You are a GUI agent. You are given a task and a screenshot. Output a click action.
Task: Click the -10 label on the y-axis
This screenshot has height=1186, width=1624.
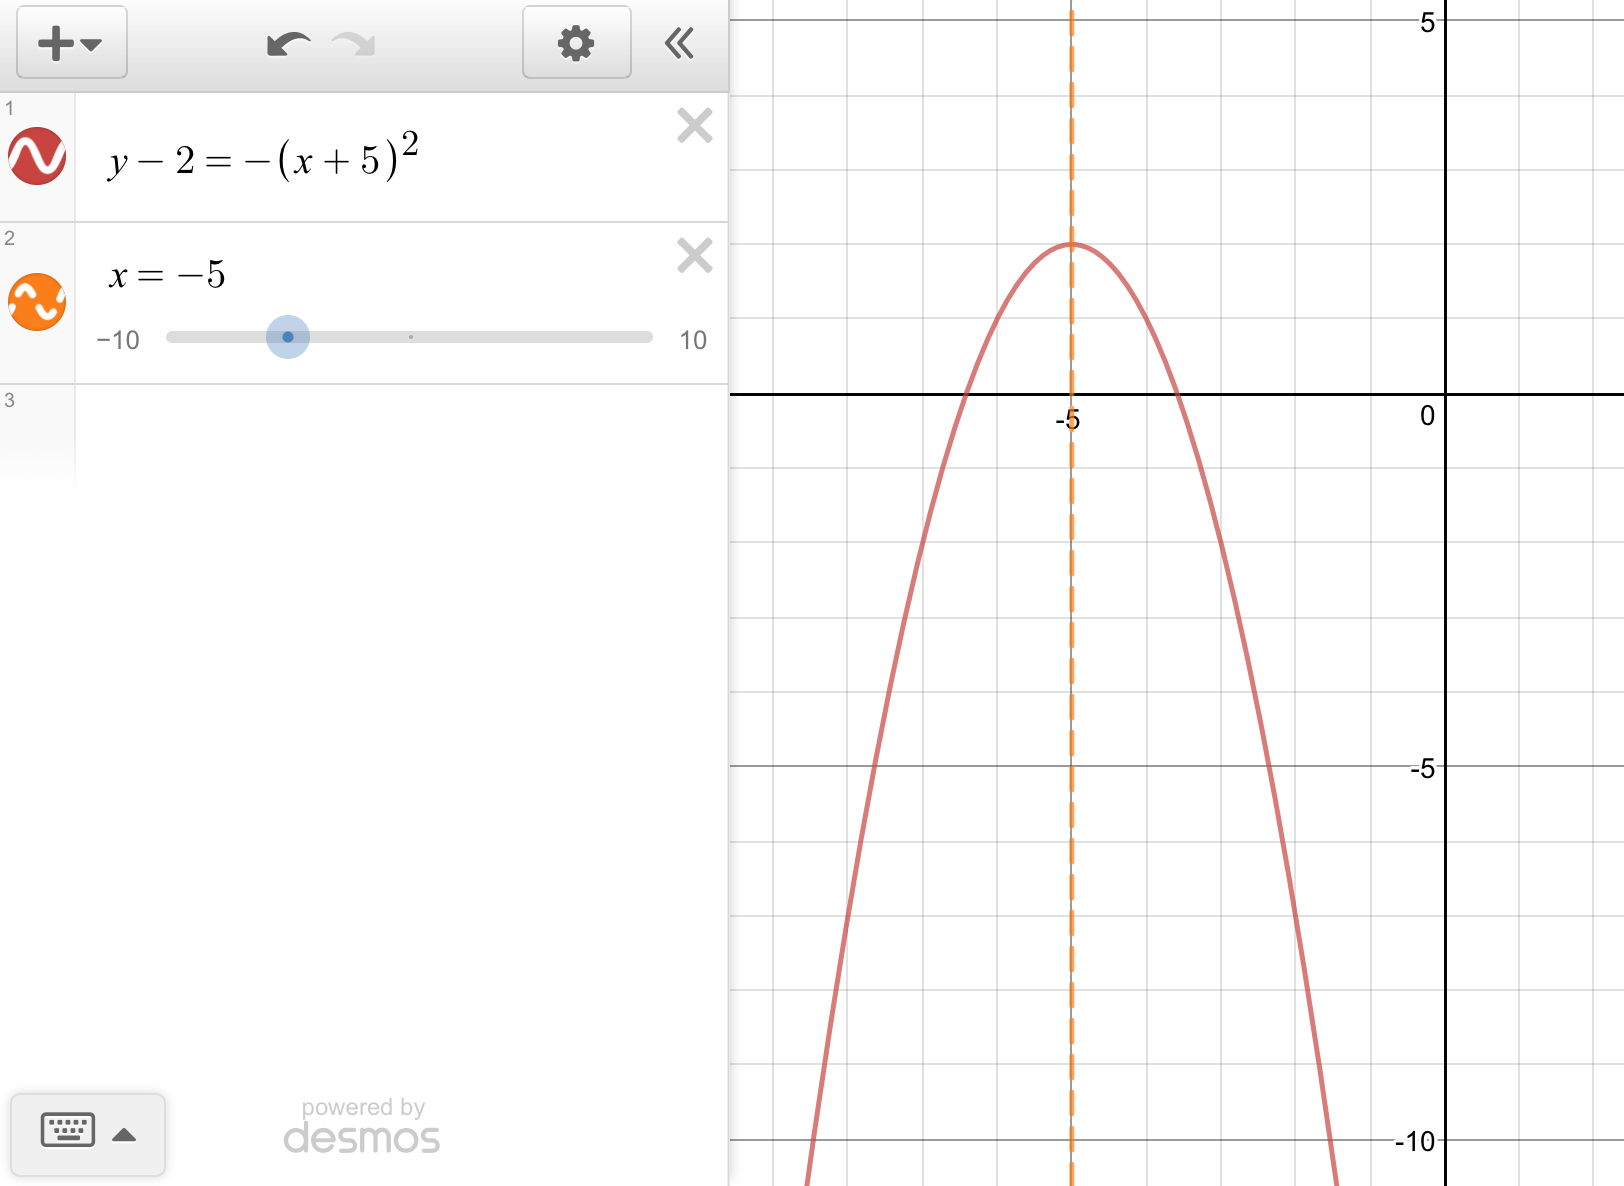tap(1415, 1141)
